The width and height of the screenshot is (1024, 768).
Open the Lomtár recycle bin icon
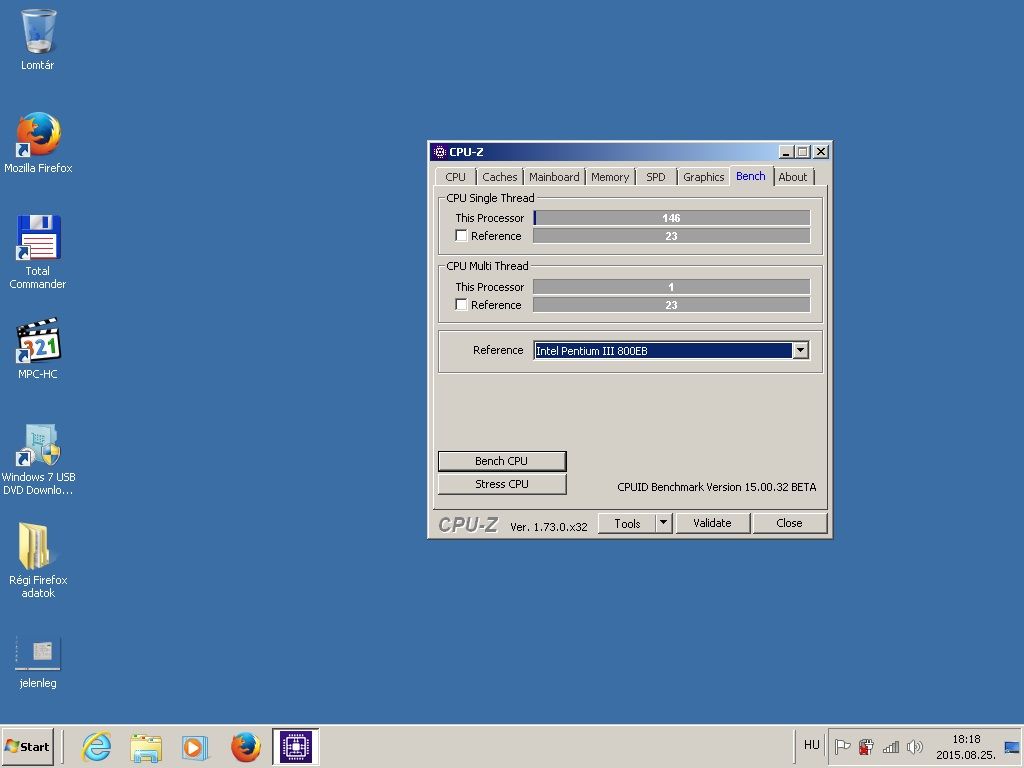[38, 39]
